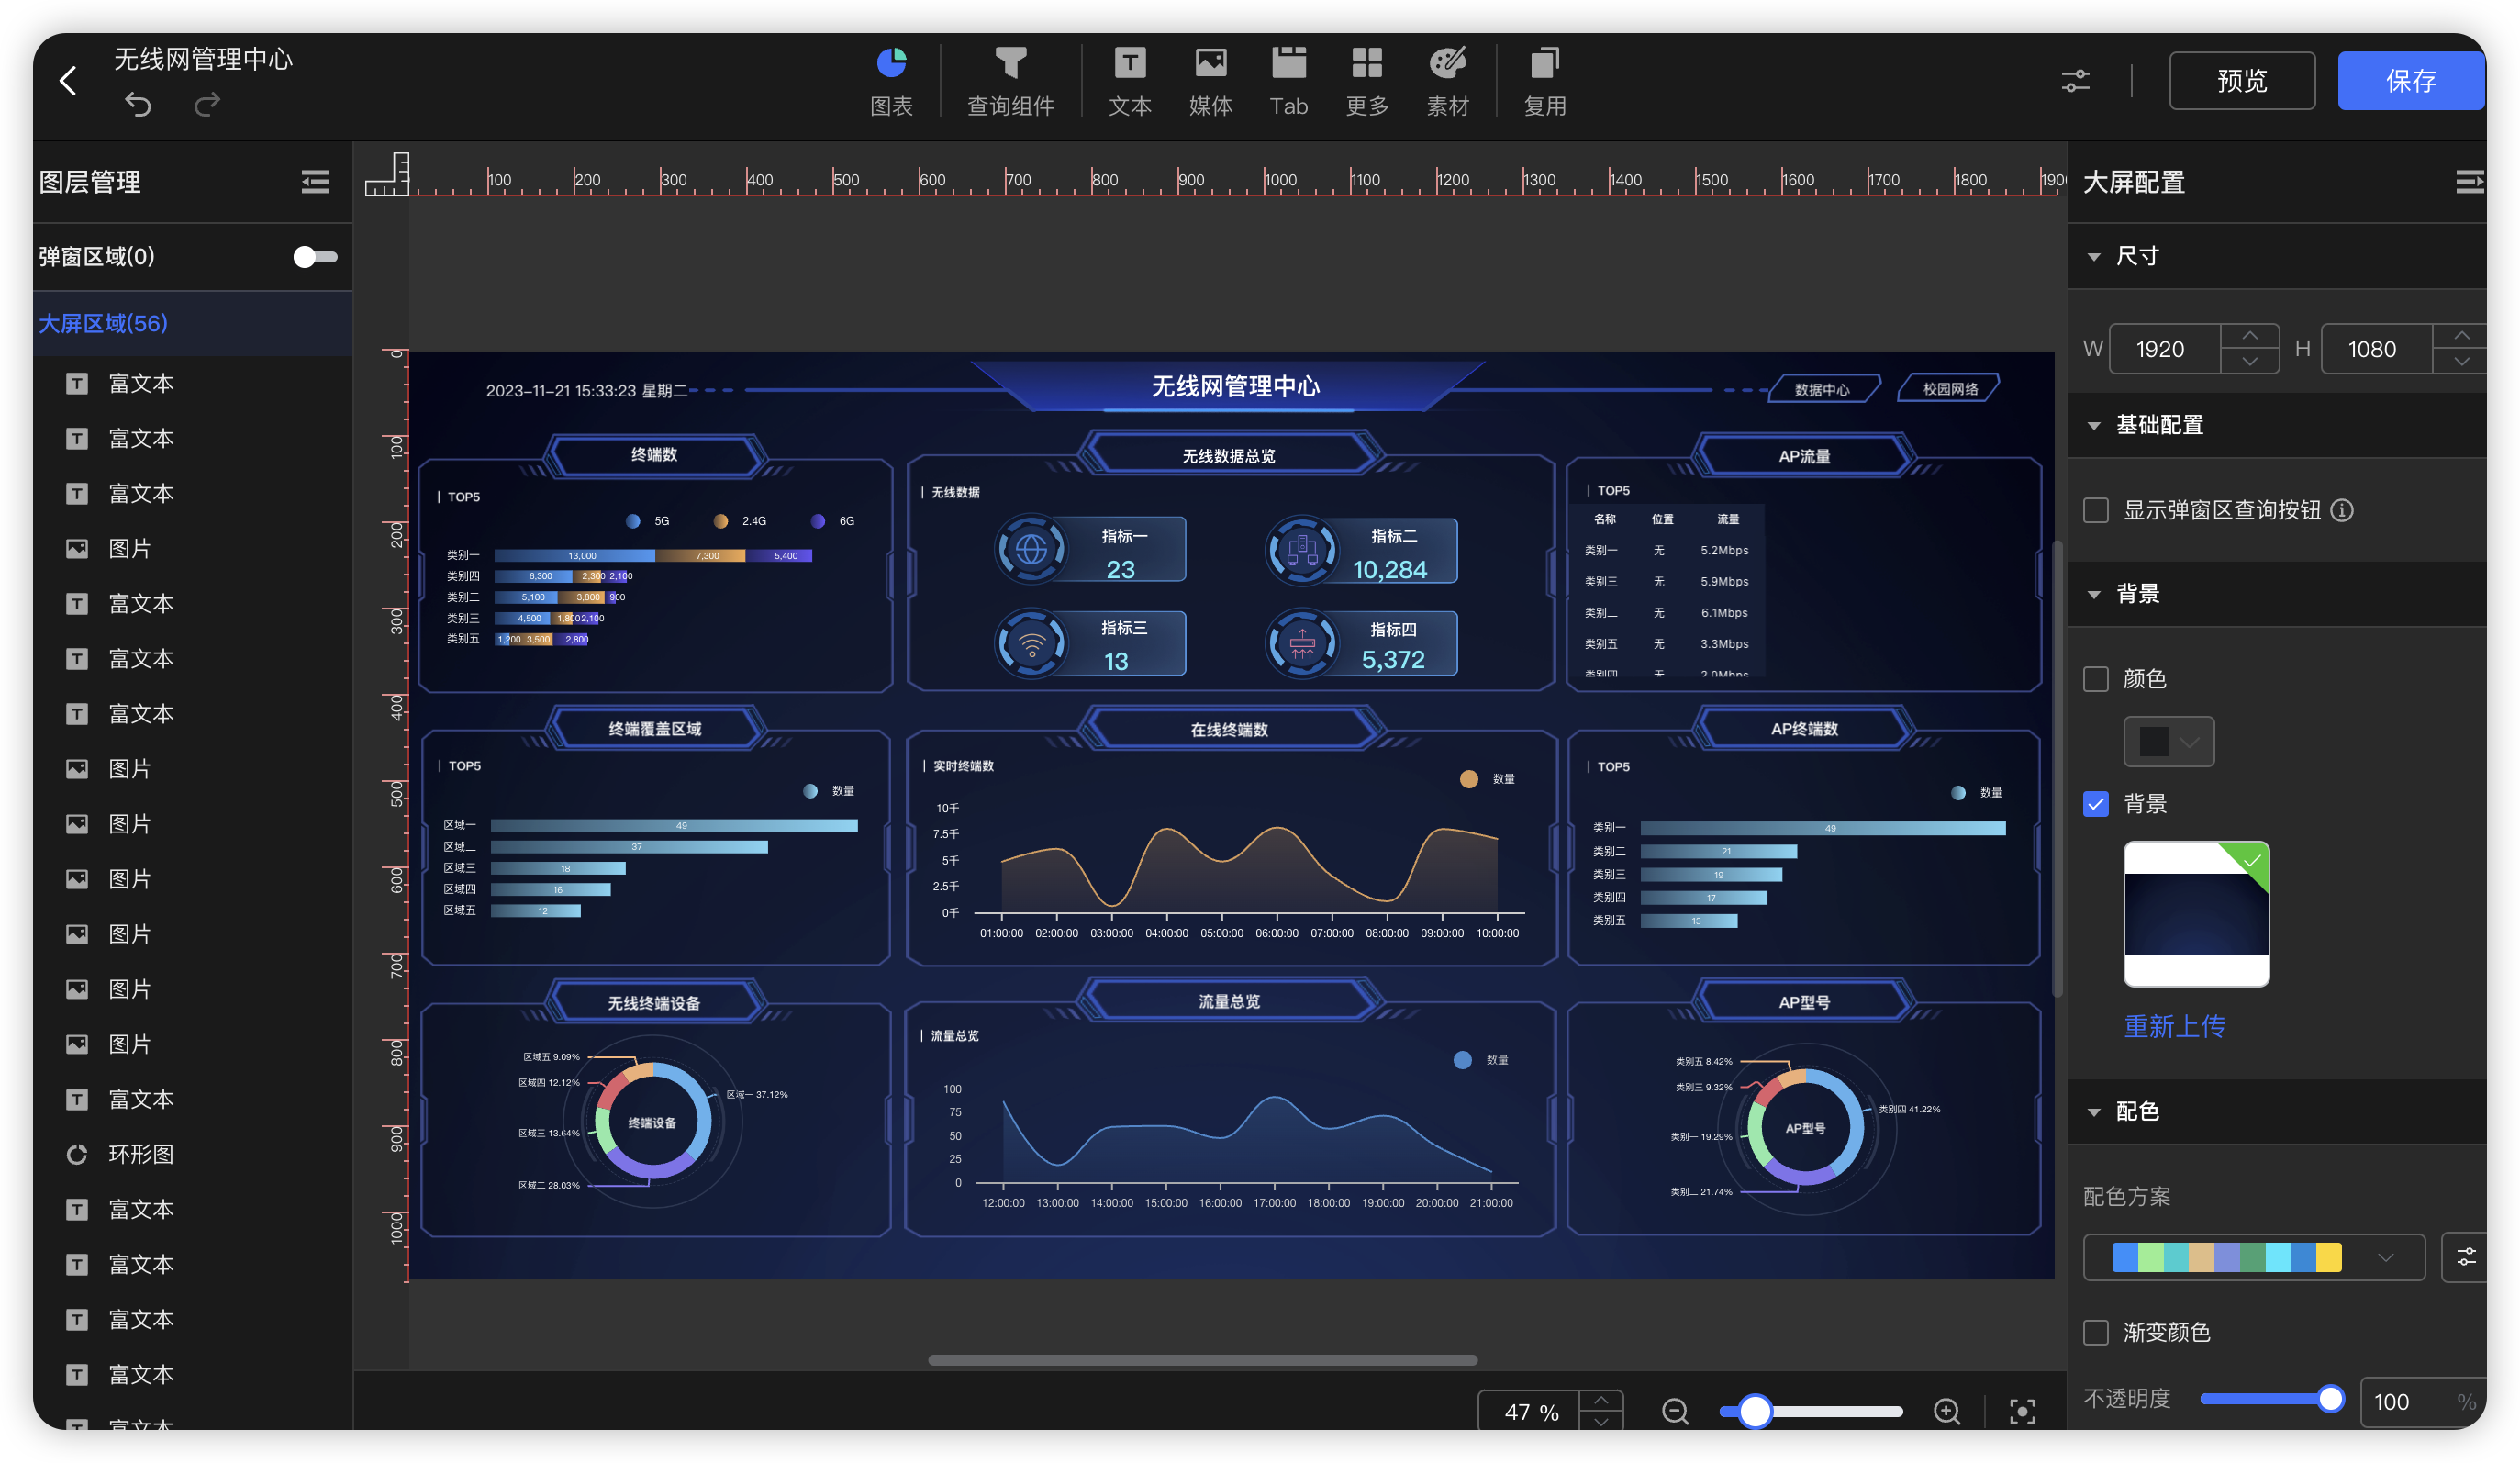Open the background color picker dropdown

[2168, 741]
